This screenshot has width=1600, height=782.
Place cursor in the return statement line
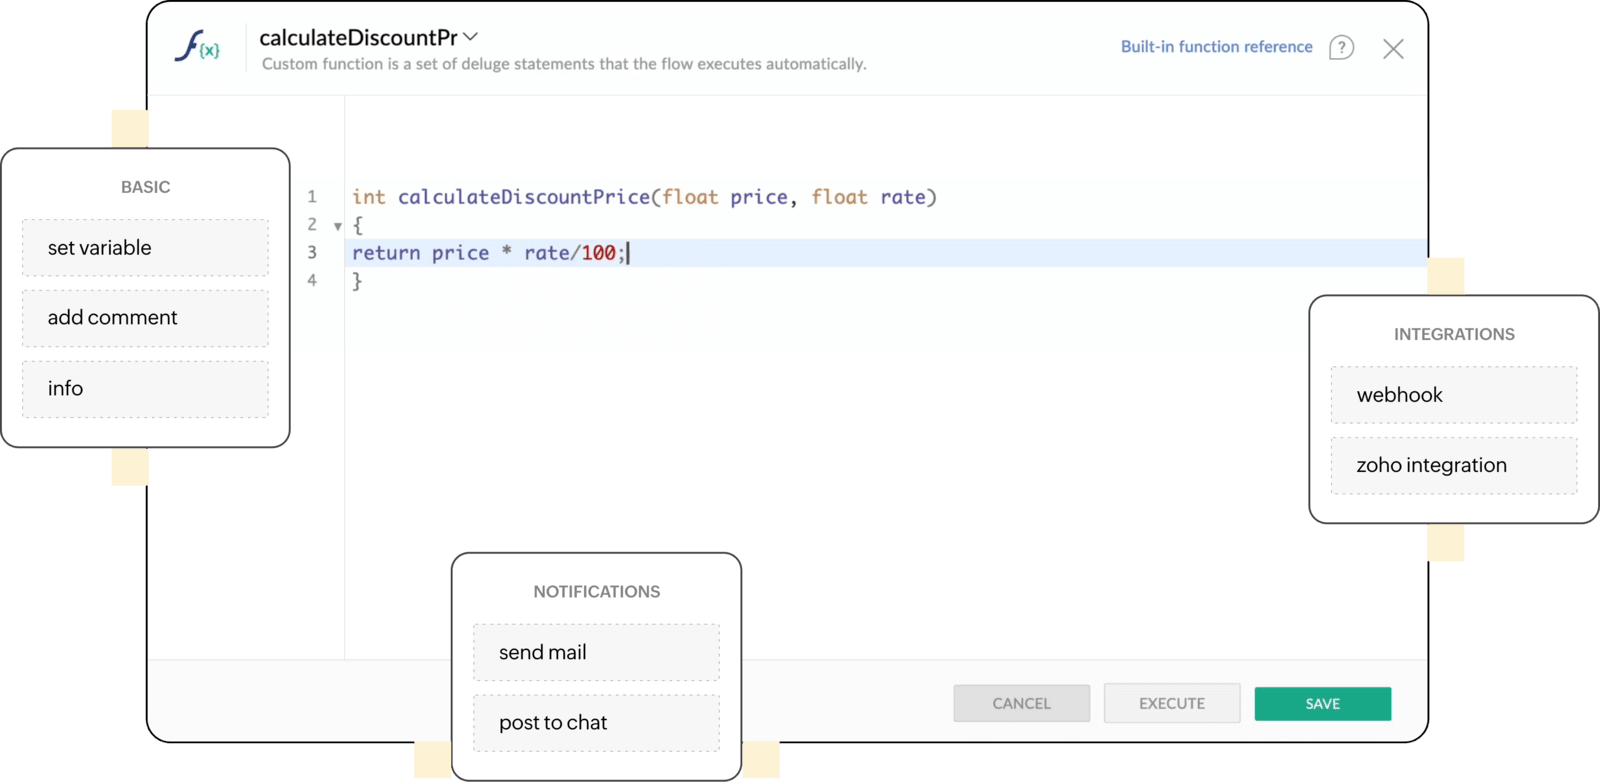488,253
